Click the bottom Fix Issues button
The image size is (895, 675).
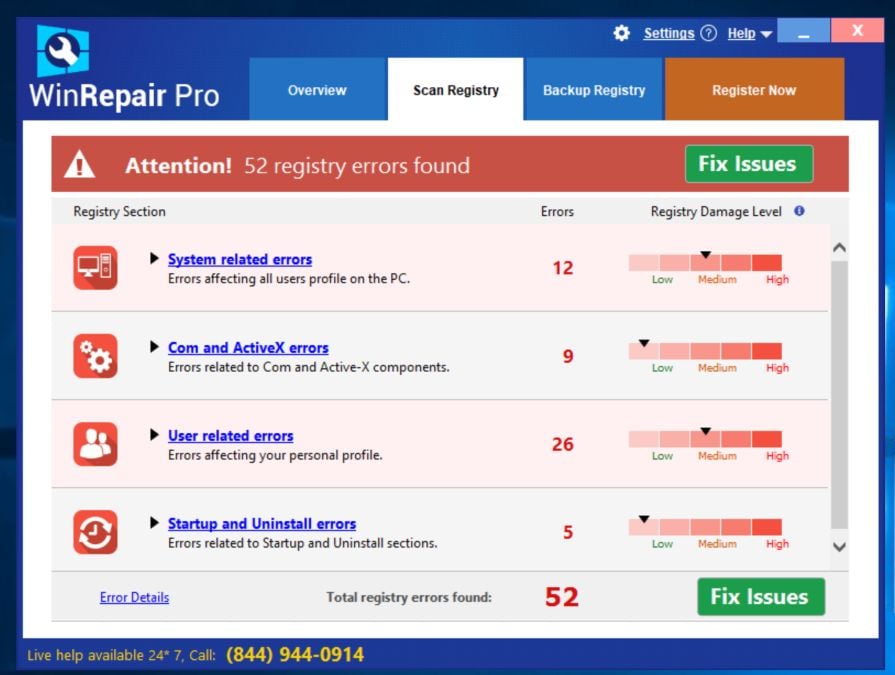pyautogui.click(x=760, y=597)
